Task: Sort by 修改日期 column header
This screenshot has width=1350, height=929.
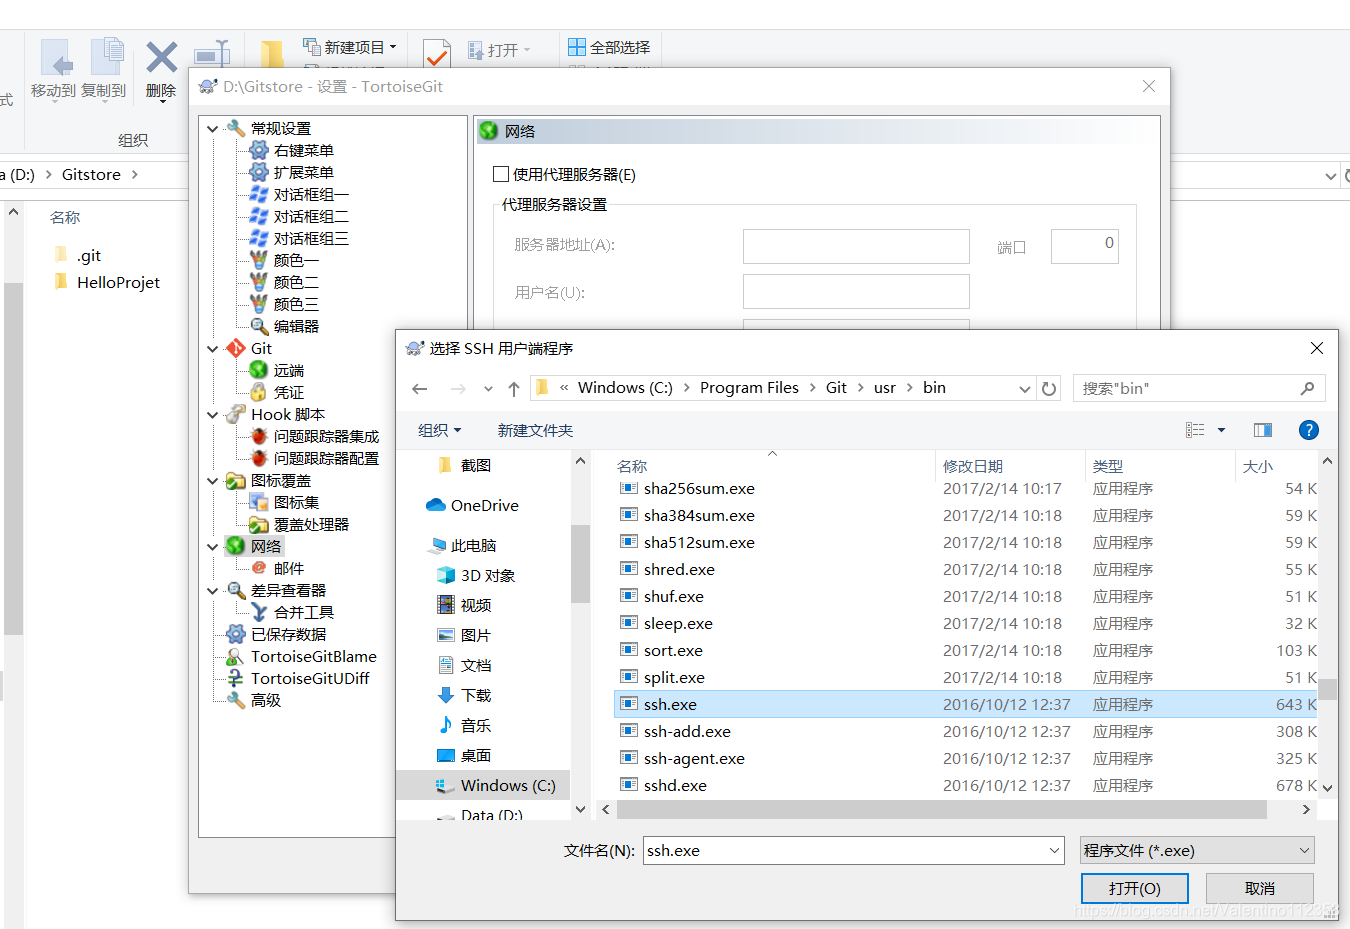Action: [1010, 466]
